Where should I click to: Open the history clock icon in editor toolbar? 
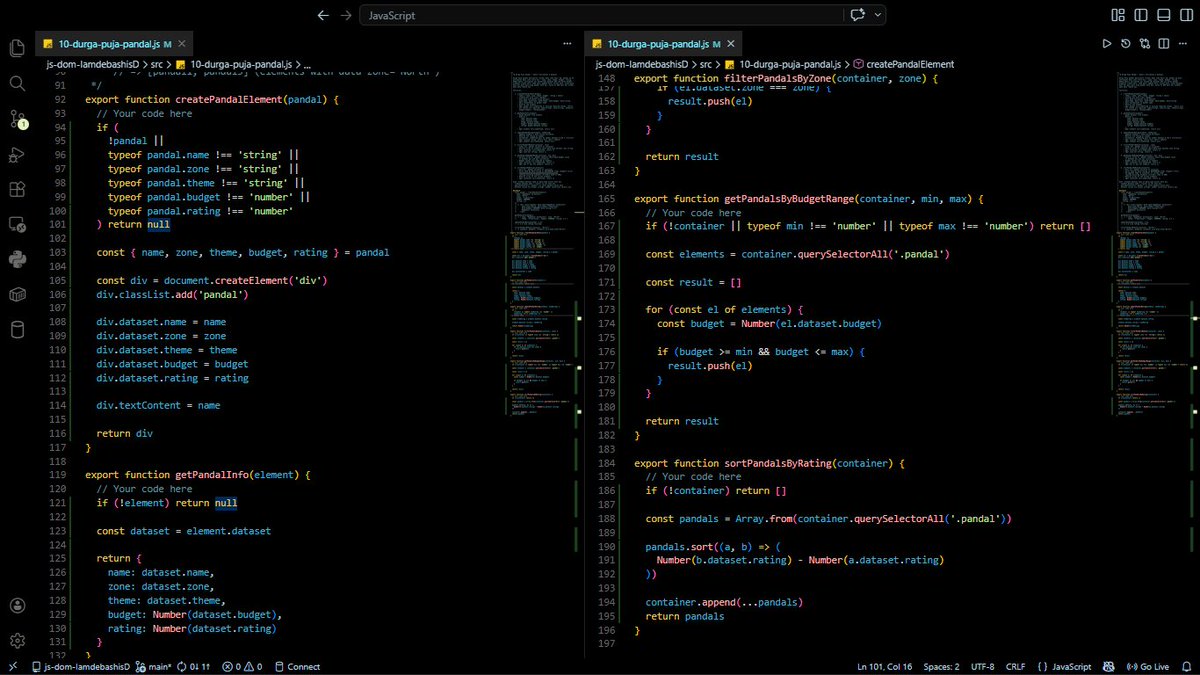(x=1125, y=44)
